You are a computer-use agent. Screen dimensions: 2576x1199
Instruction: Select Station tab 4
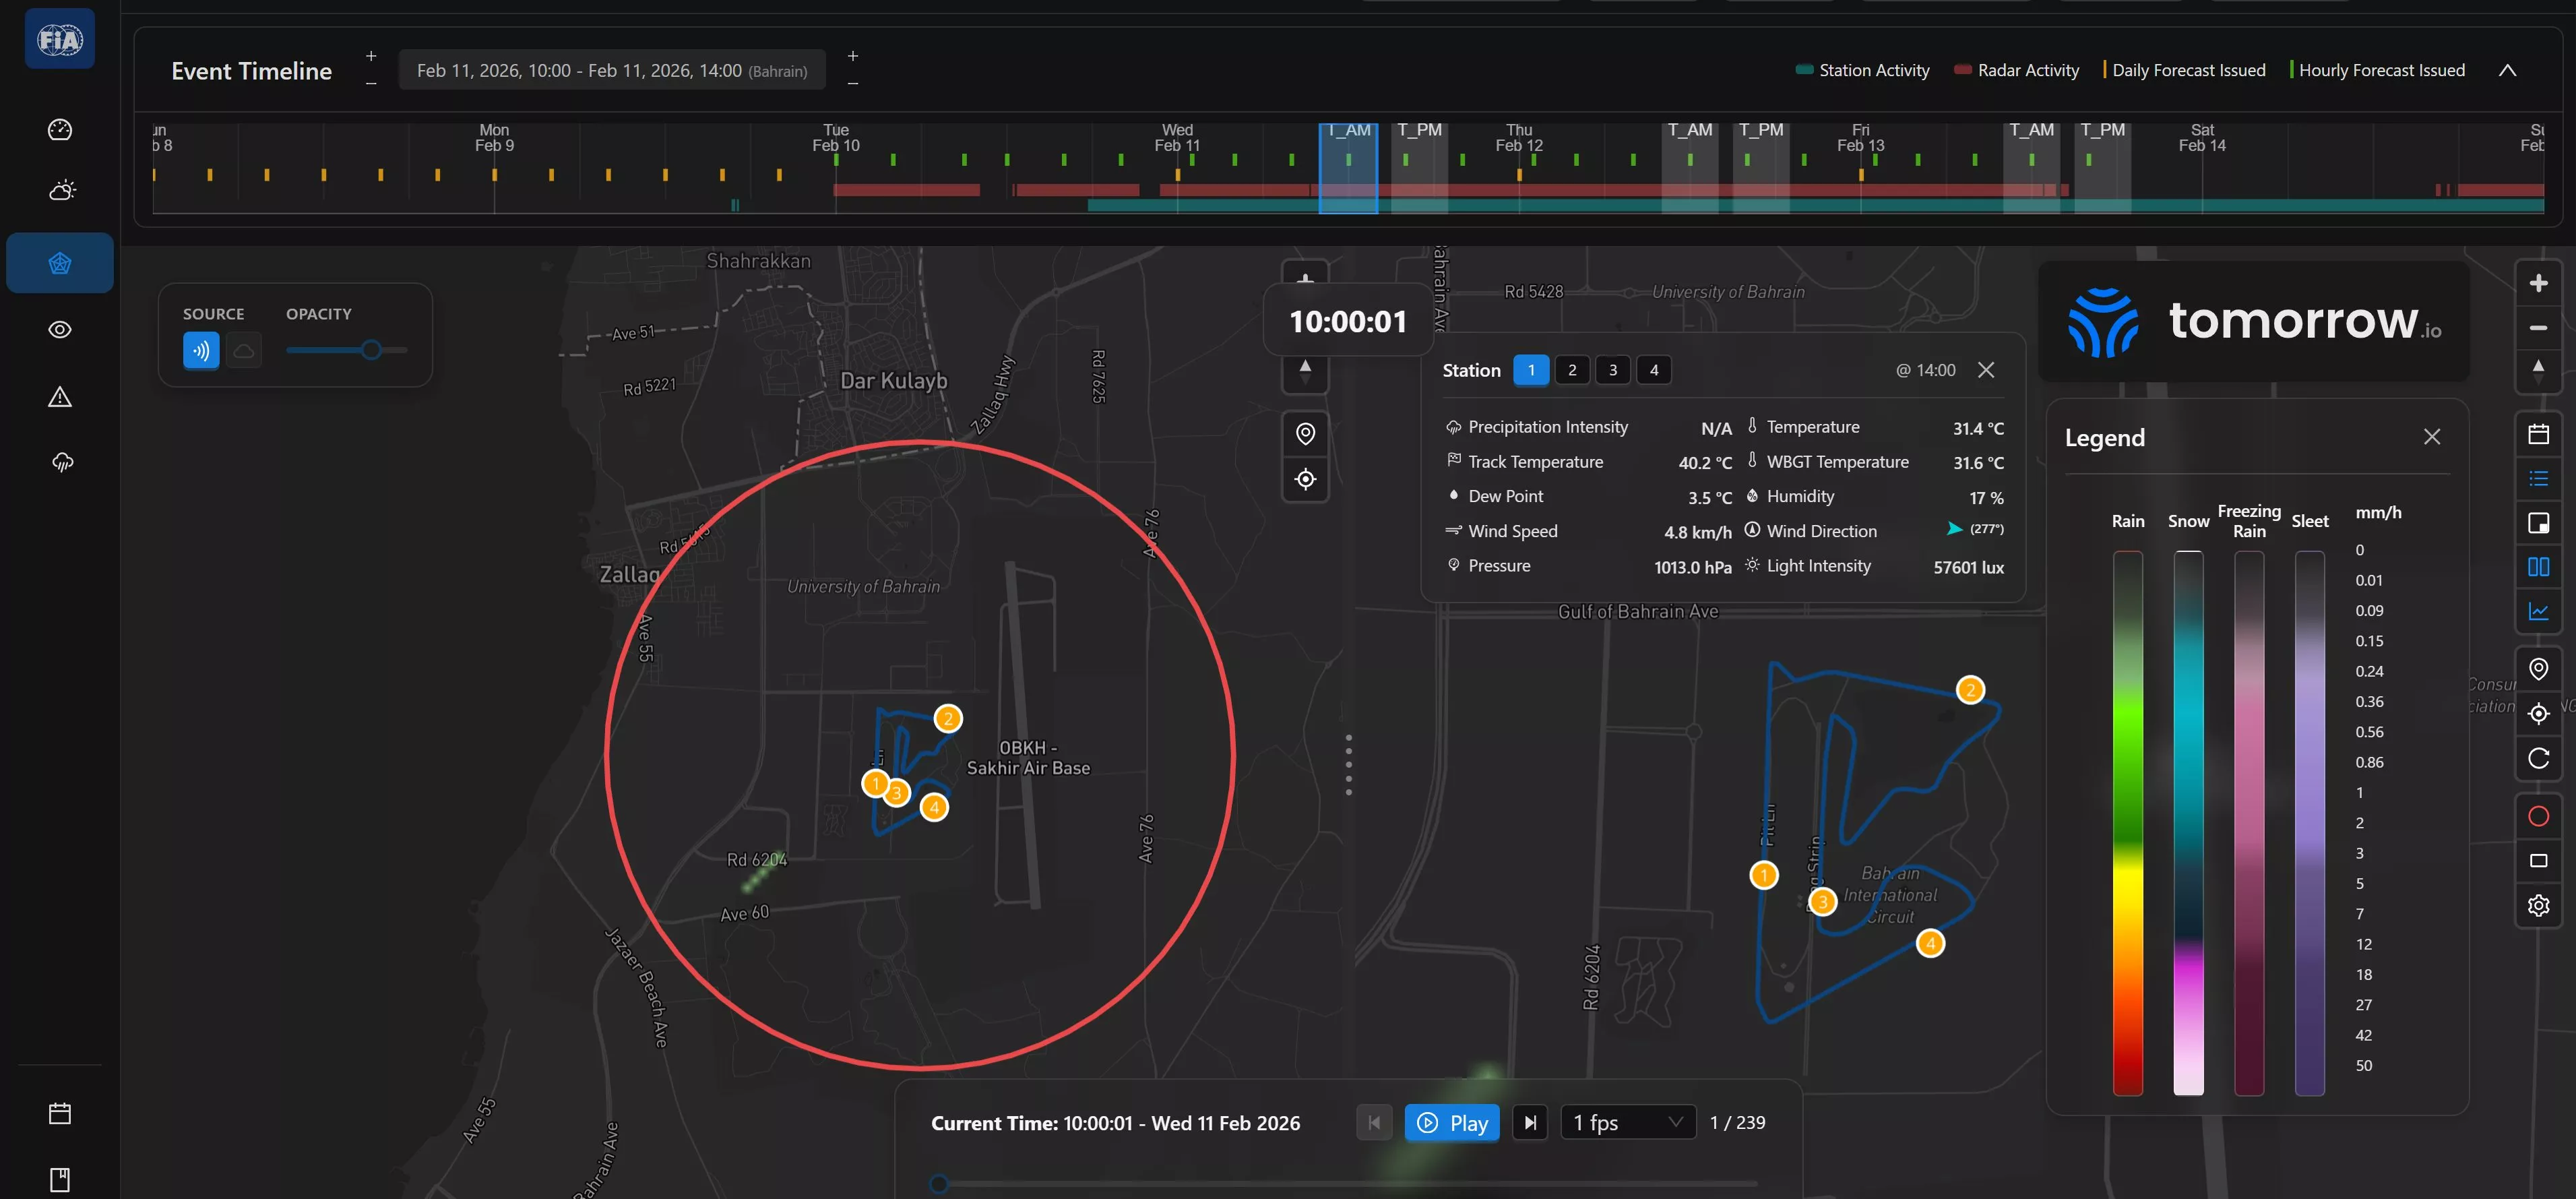tap(1654, 370)
